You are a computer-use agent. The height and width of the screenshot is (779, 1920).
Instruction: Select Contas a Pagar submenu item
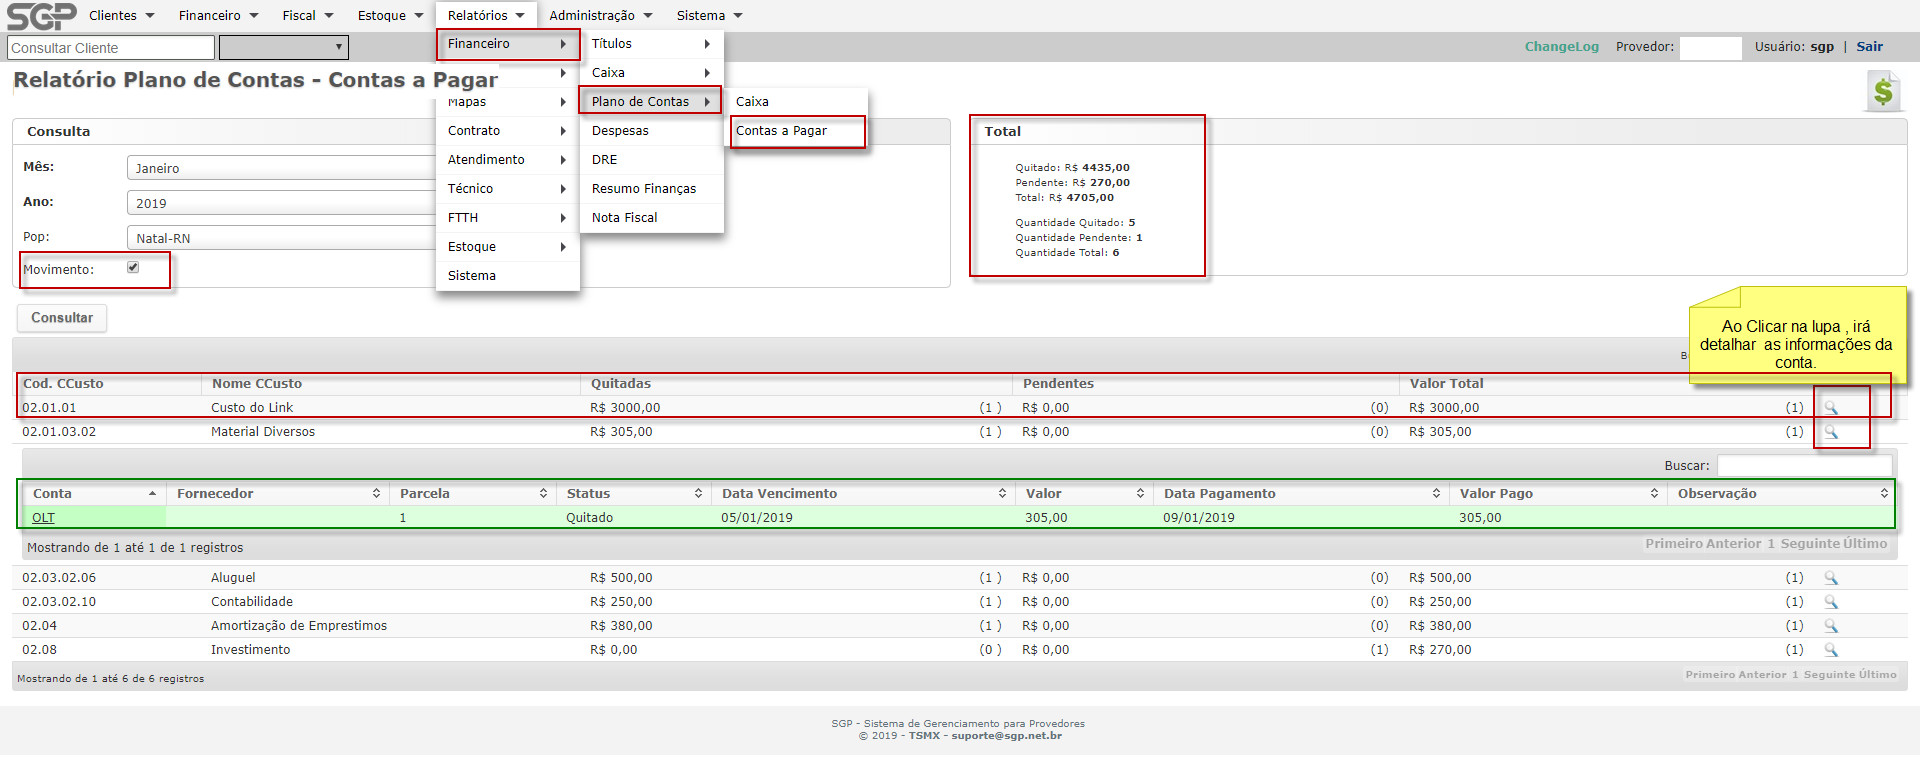781,131
